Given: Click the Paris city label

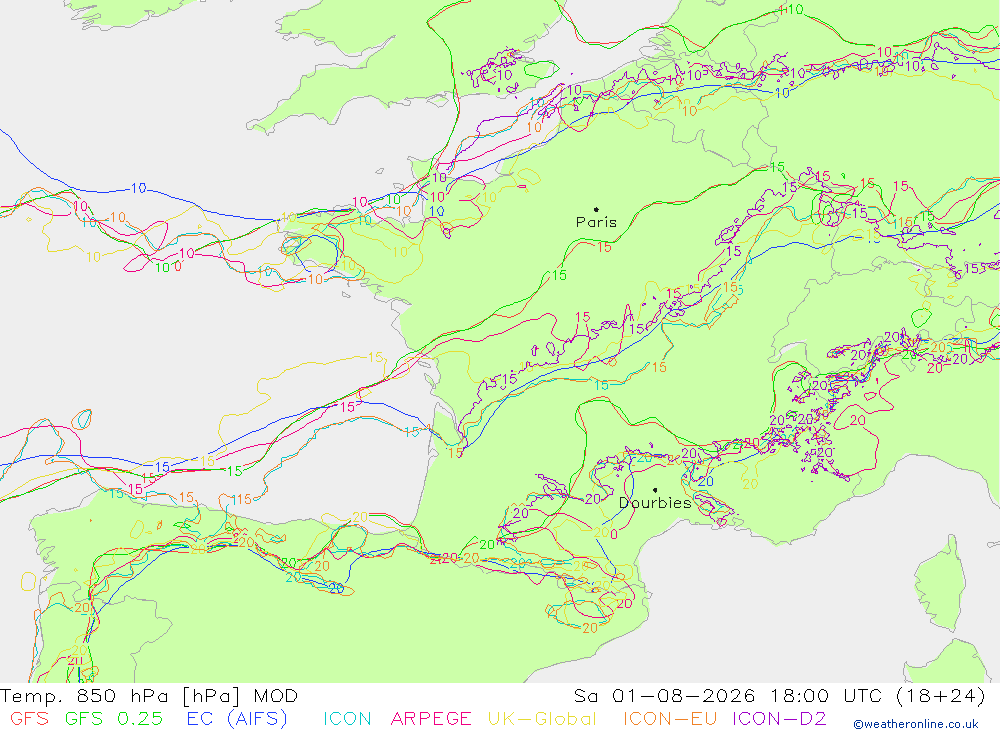Looking at the screenshot, I should pos(596,222).
